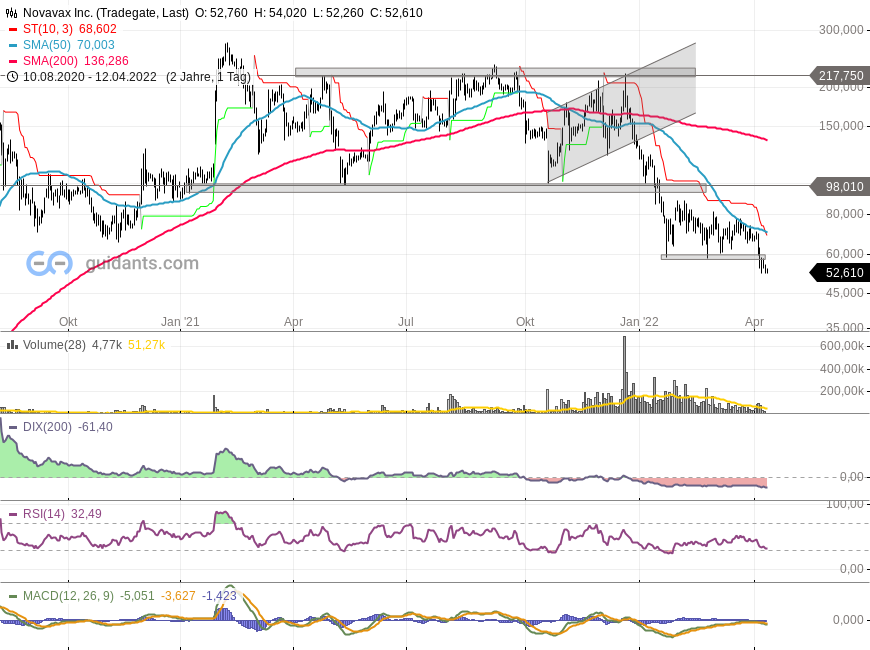The height and width of the screenshot is (650, 870).
Task: Open the Volume(28) indicator label
Action: point(54,345)
